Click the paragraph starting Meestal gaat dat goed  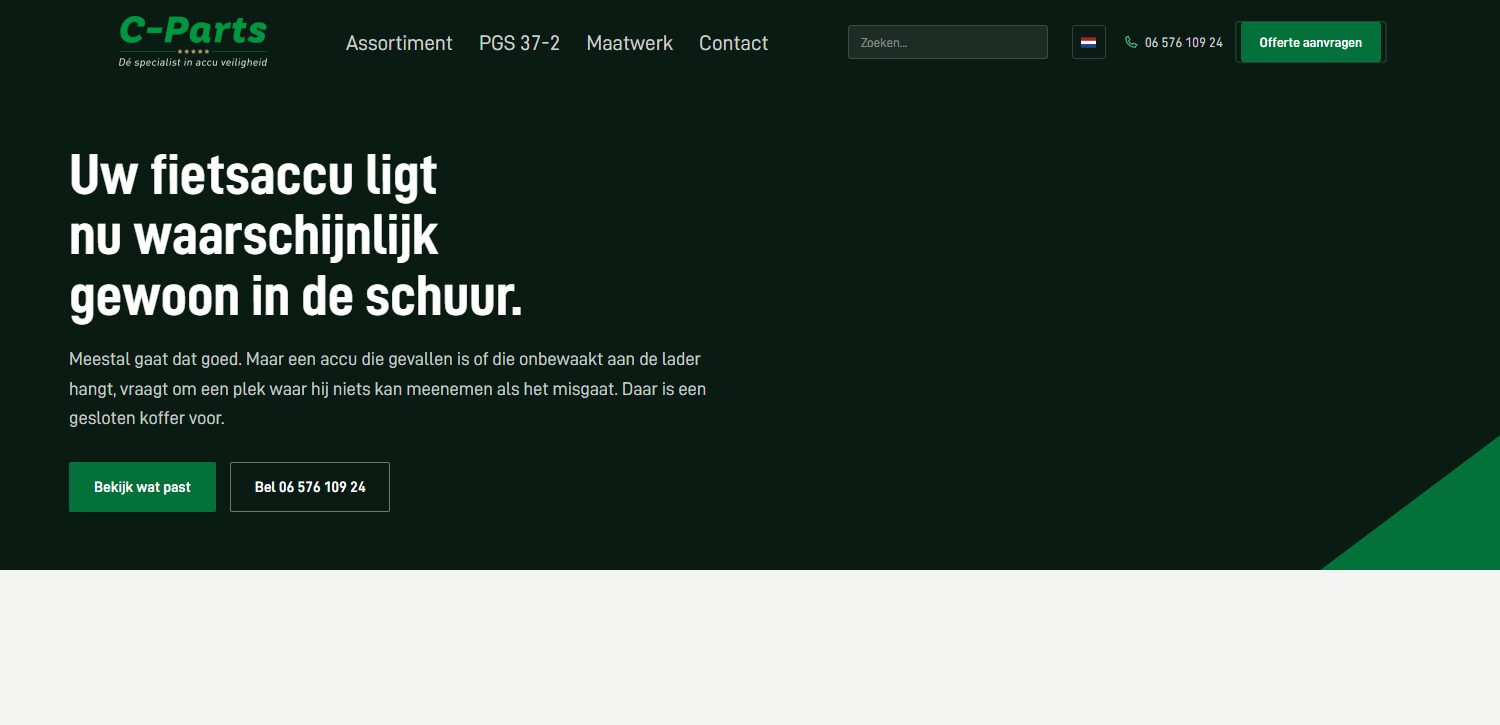click(388, 388)
